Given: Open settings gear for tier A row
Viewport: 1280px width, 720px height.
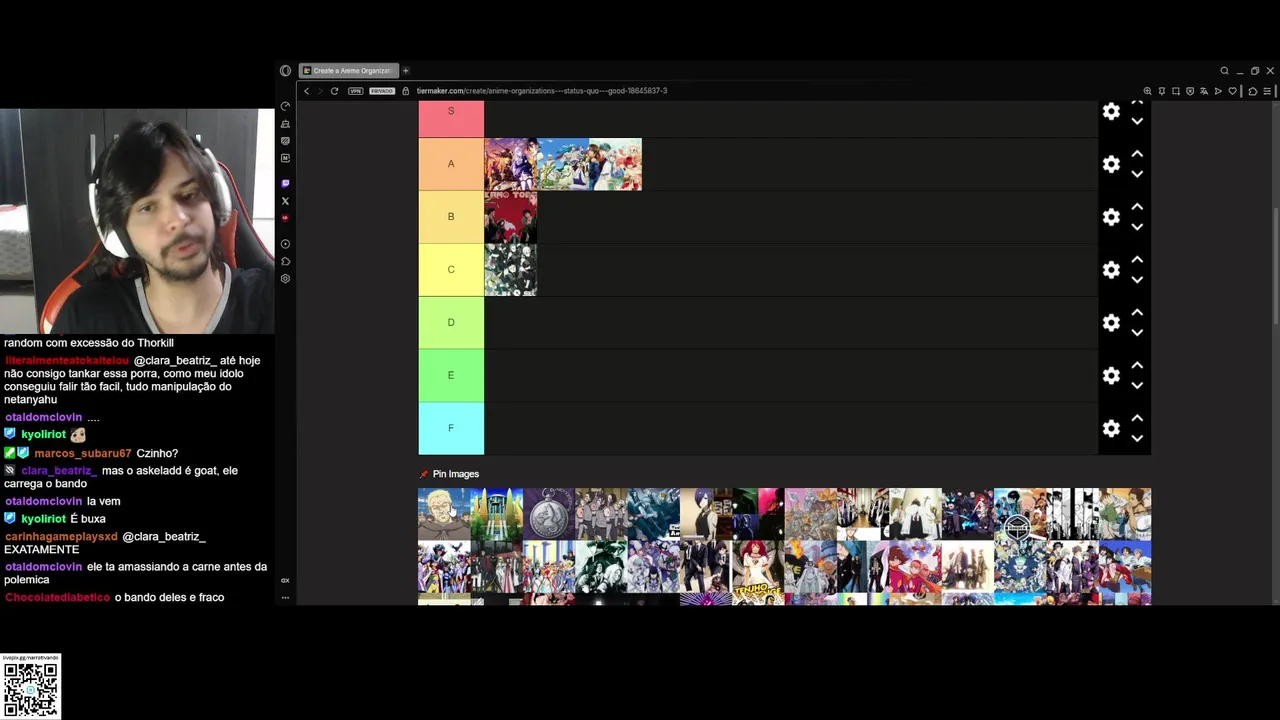Looking at the screenshot, I should [x=1111, y=164].
